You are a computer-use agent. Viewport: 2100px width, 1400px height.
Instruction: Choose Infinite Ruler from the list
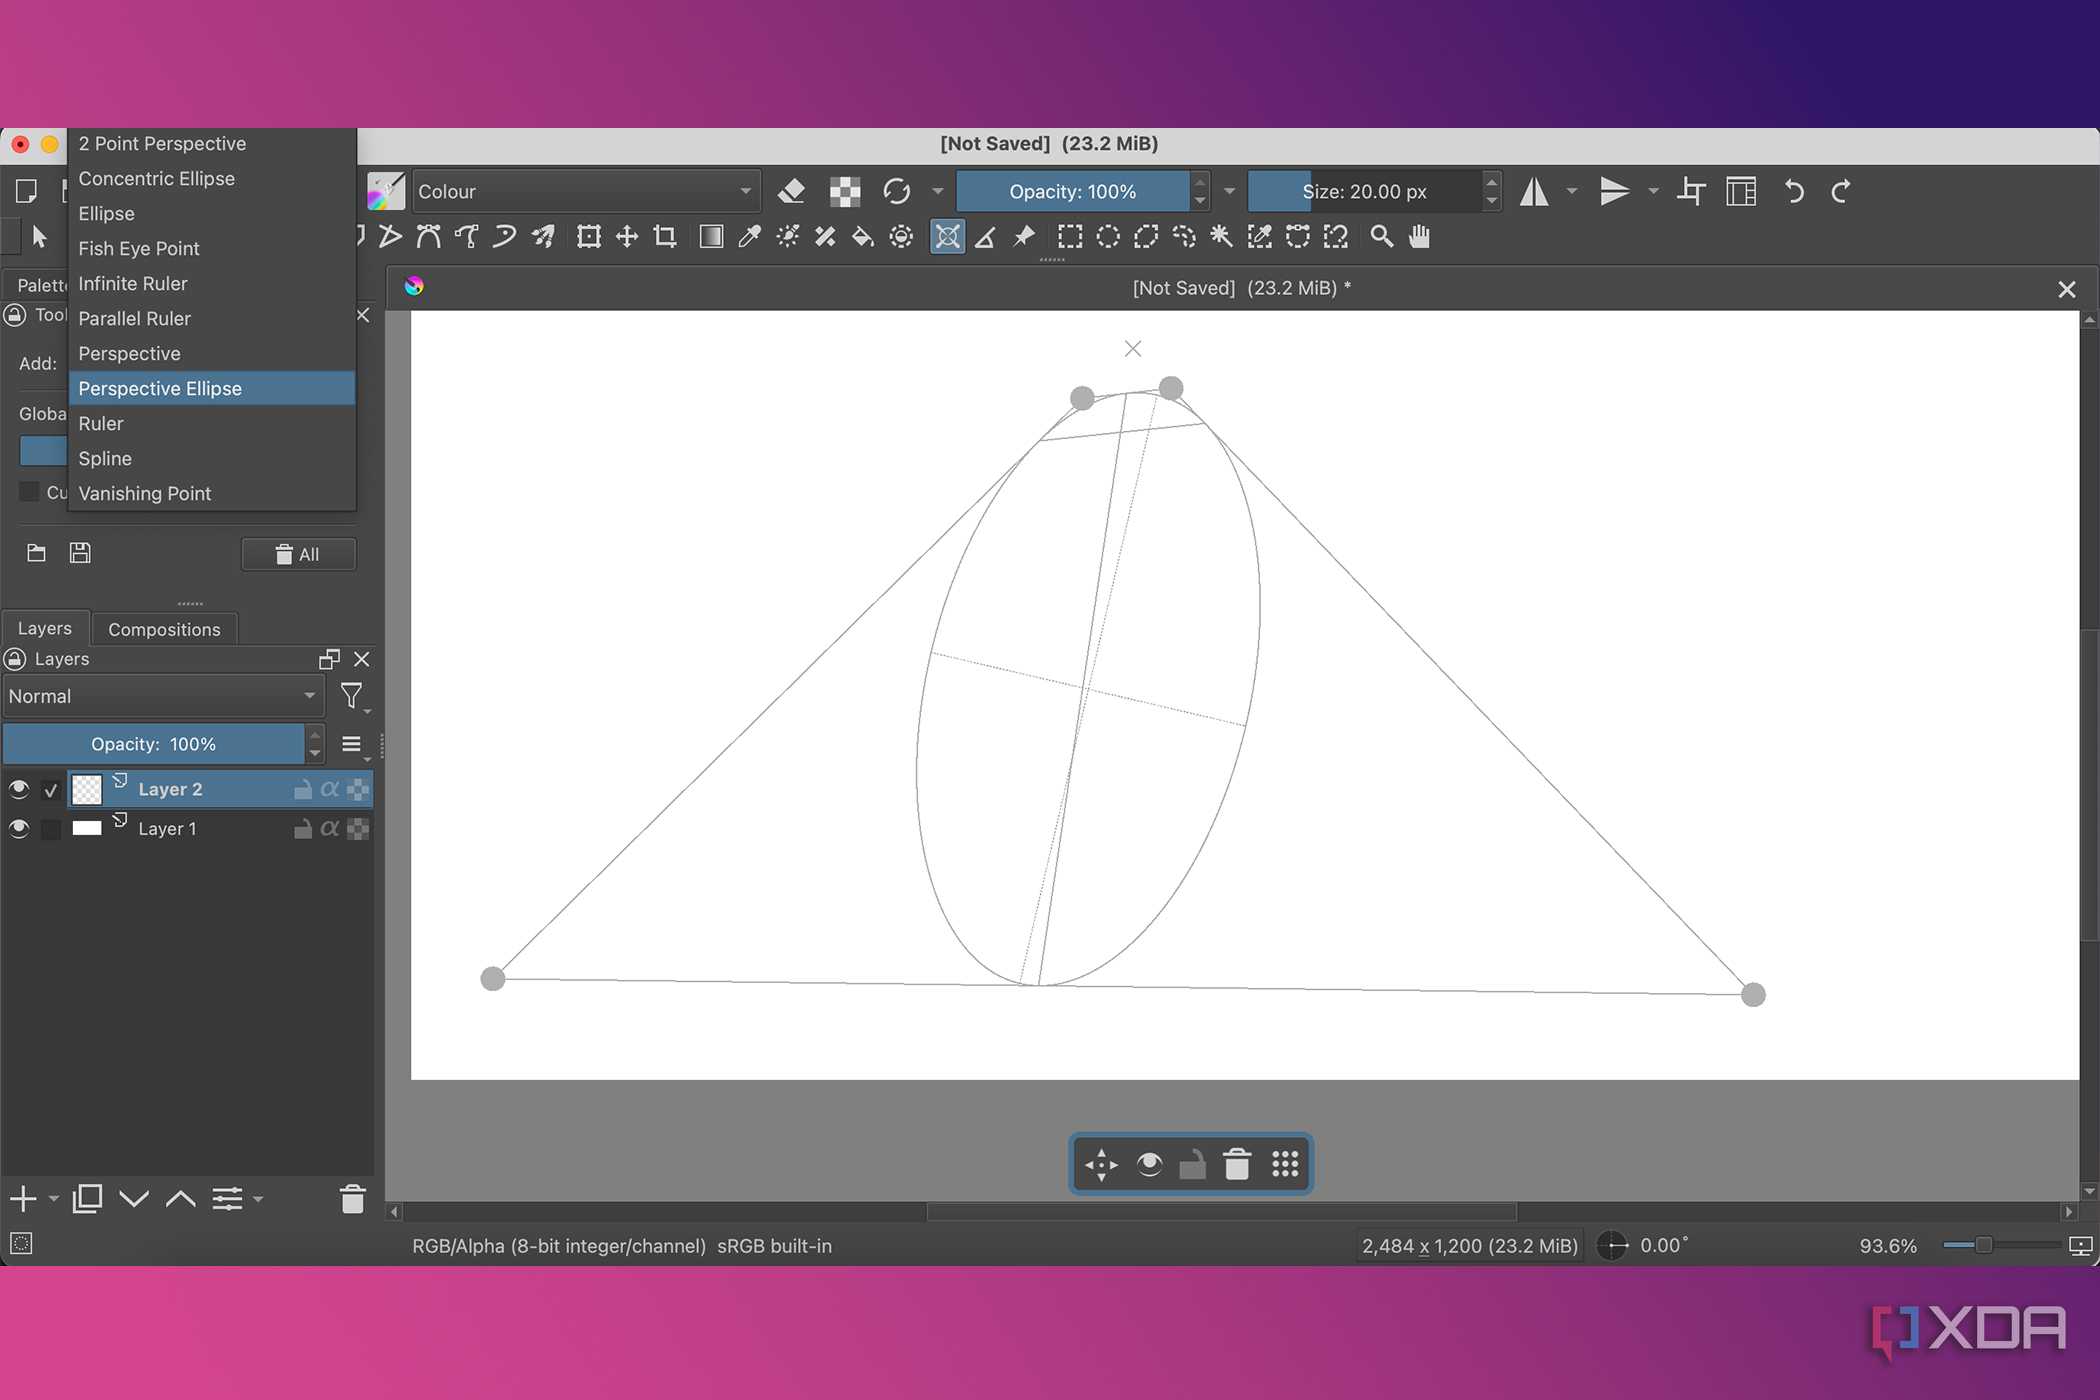coord(212,283)
